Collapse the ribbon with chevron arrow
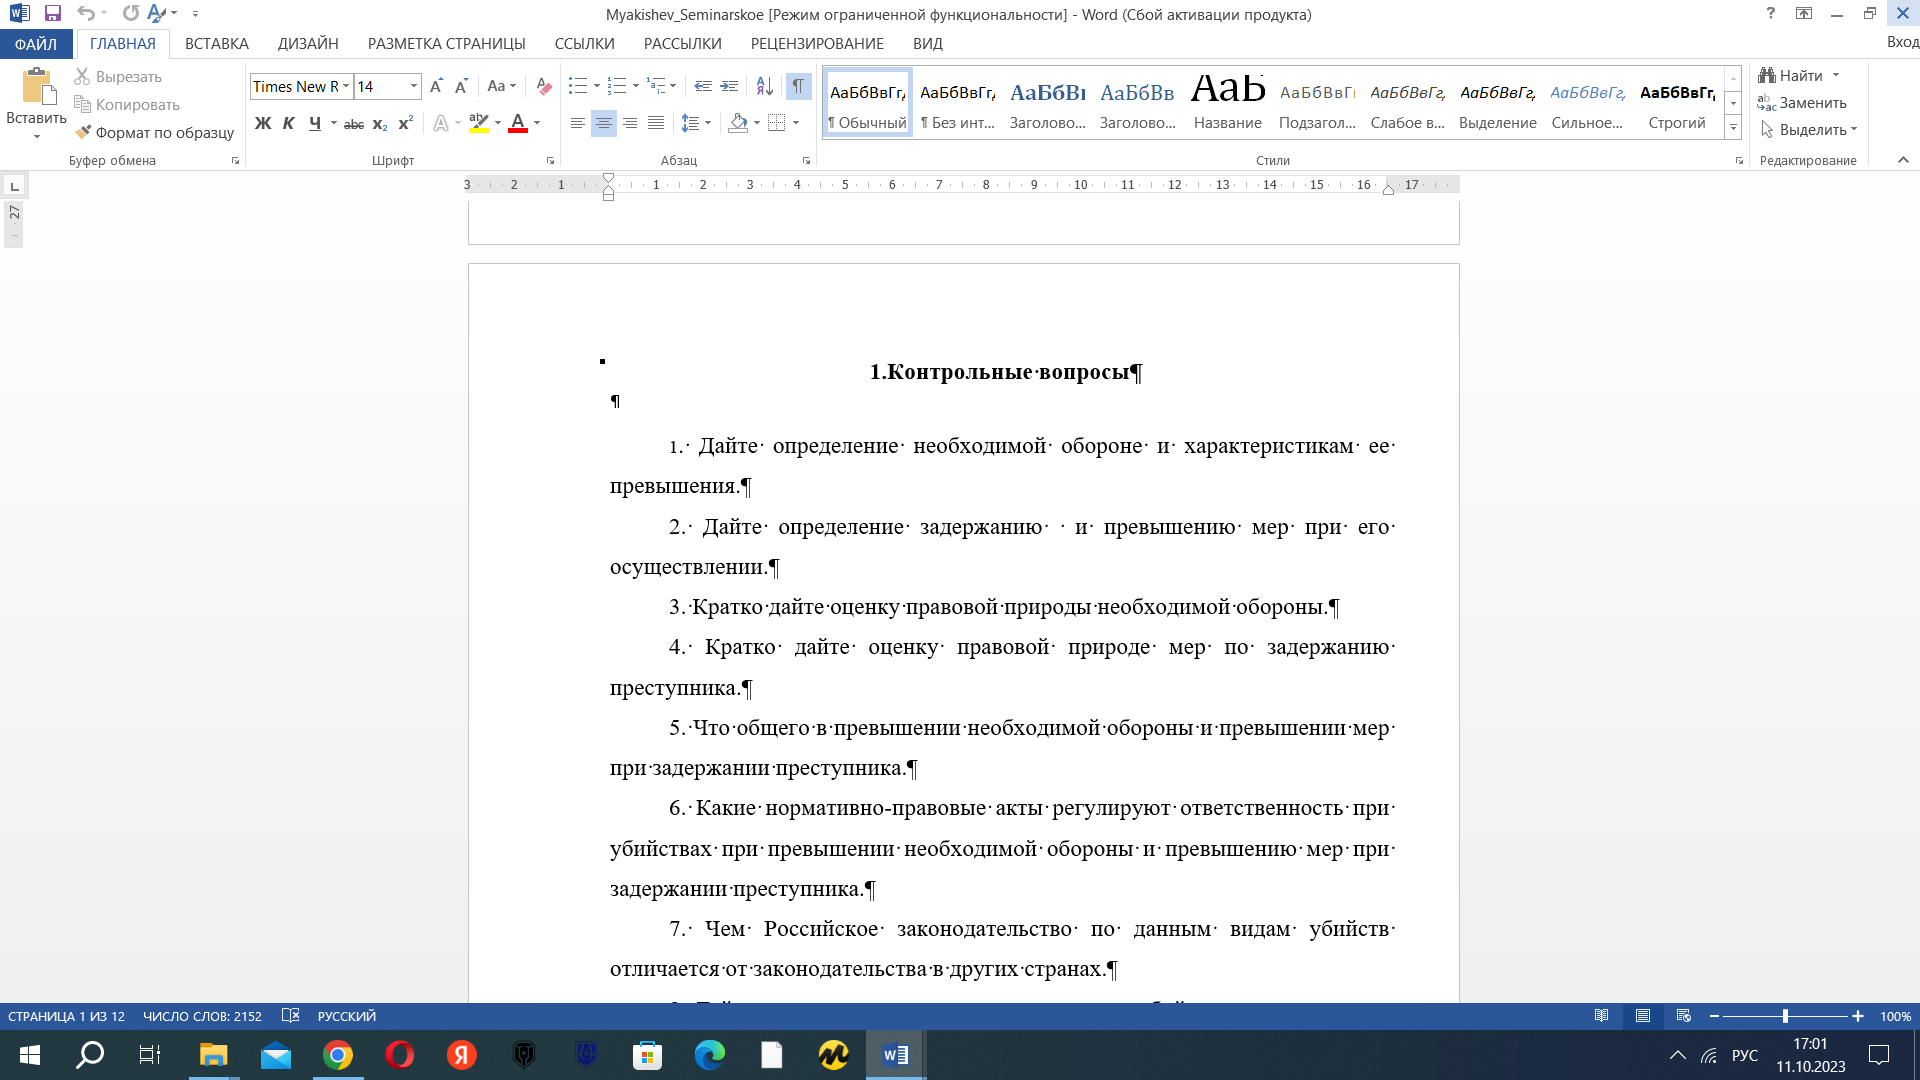1920x1080 pixels. coord(1903,160)
